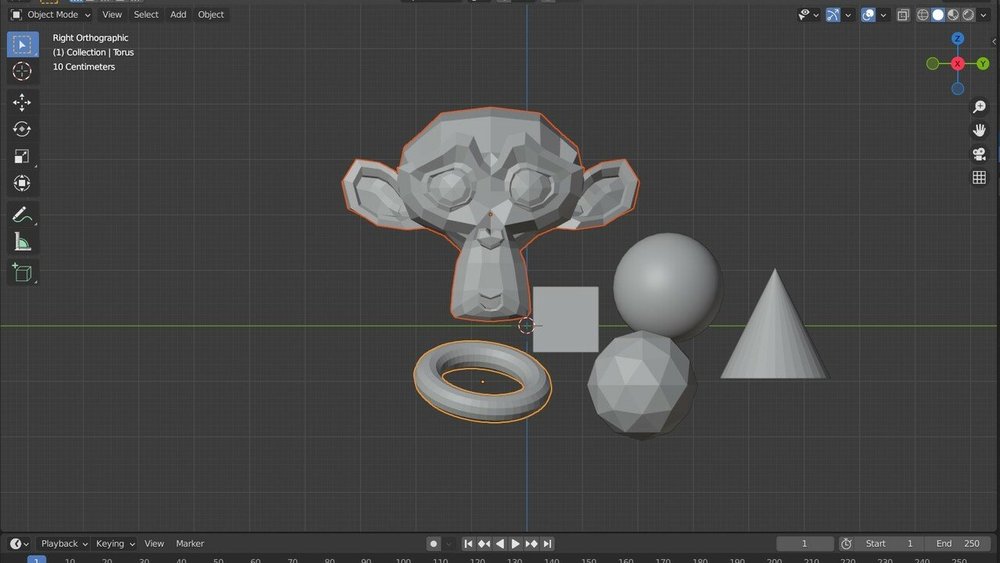This screenshot has width=1000, height=563.
Task: Open the Add menu
Action: click(x=178, y=15)
